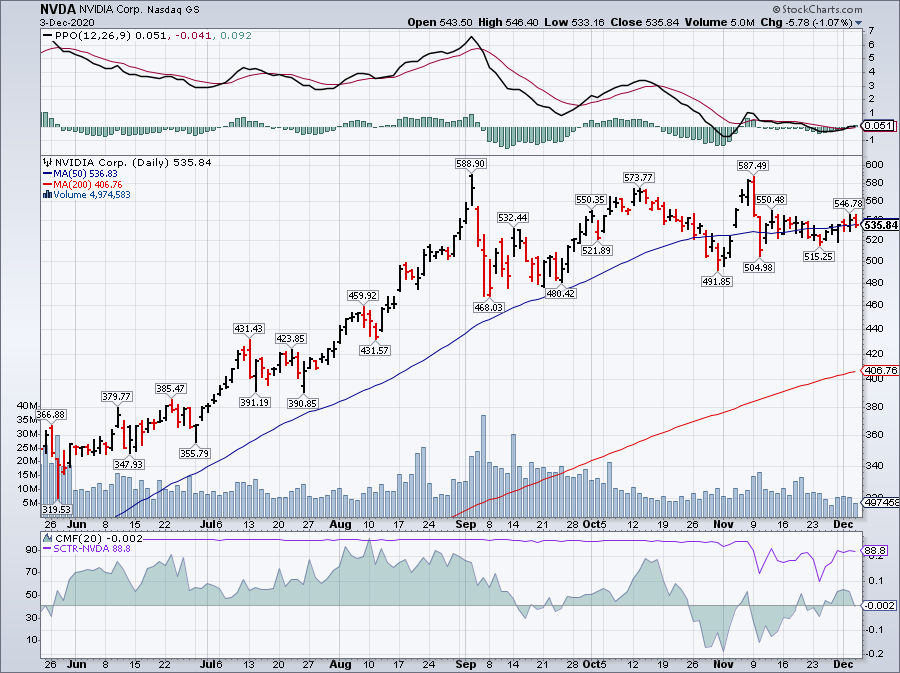900x673 pixels.
Task: Click the 366.88 price label
Action: pyautogui.click(x=51, y=415)
